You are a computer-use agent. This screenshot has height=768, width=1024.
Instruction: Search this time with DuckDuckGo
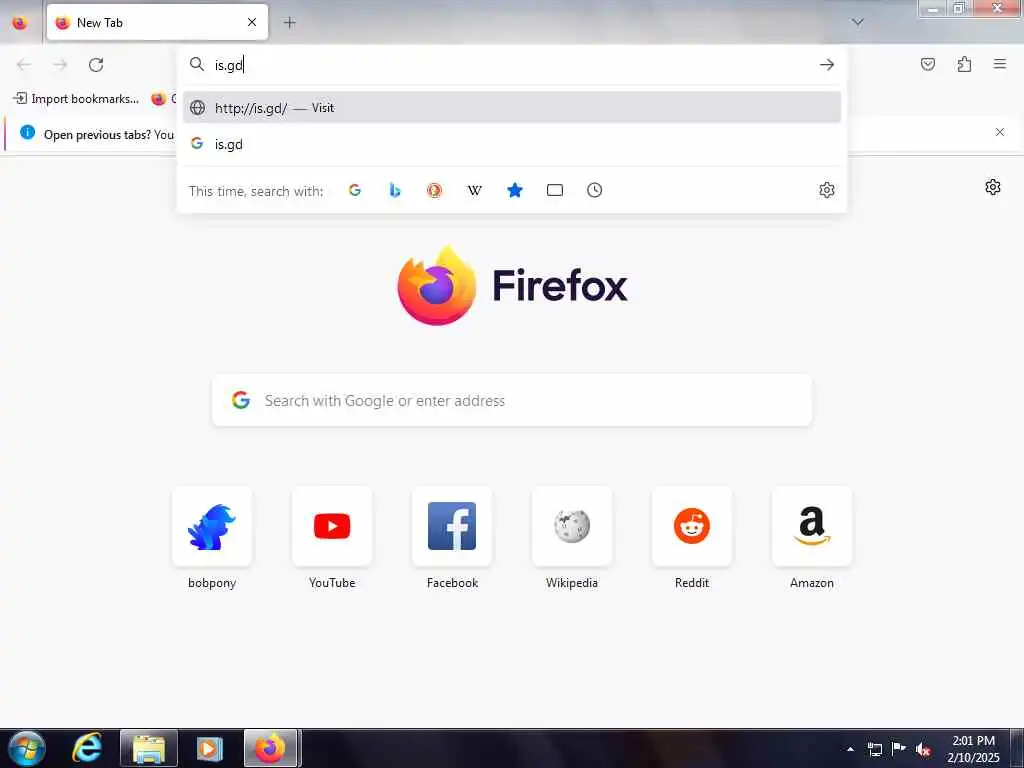pos(434,190)
